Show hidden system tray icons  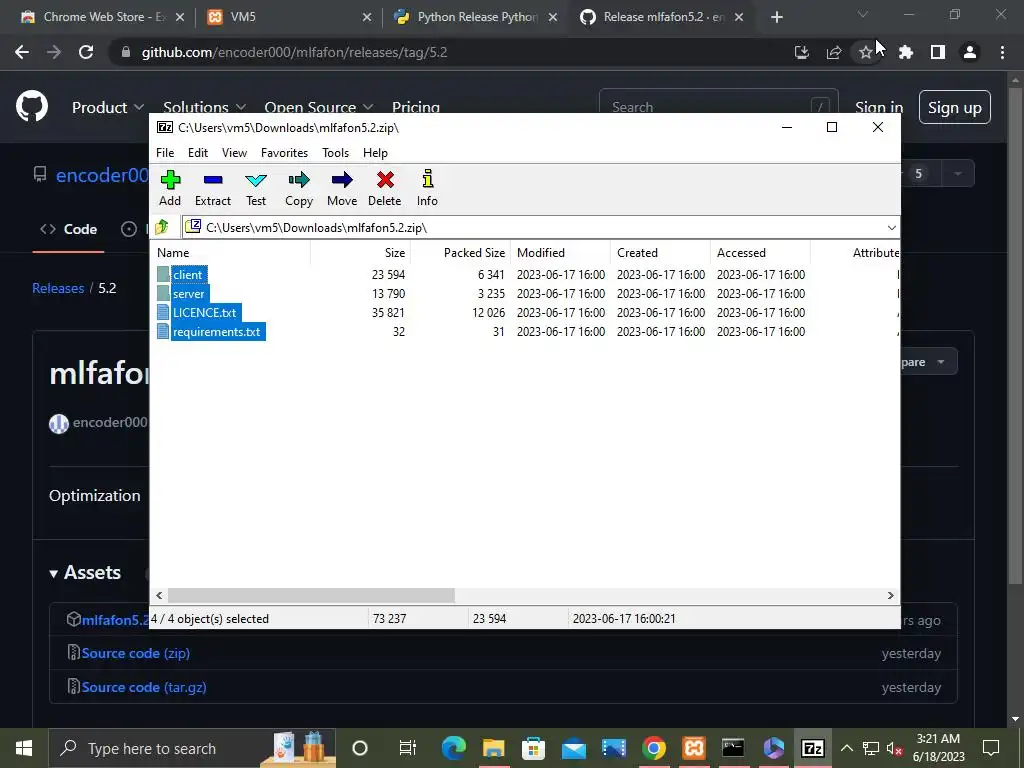click(x=846, y=748)
